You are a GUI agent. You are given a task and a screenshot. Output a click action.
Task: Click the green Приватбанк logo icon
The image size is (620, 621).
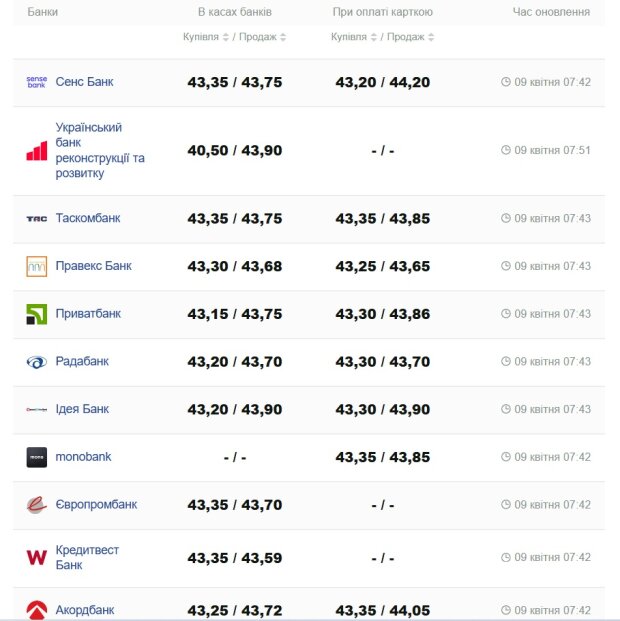coord(36,314)
